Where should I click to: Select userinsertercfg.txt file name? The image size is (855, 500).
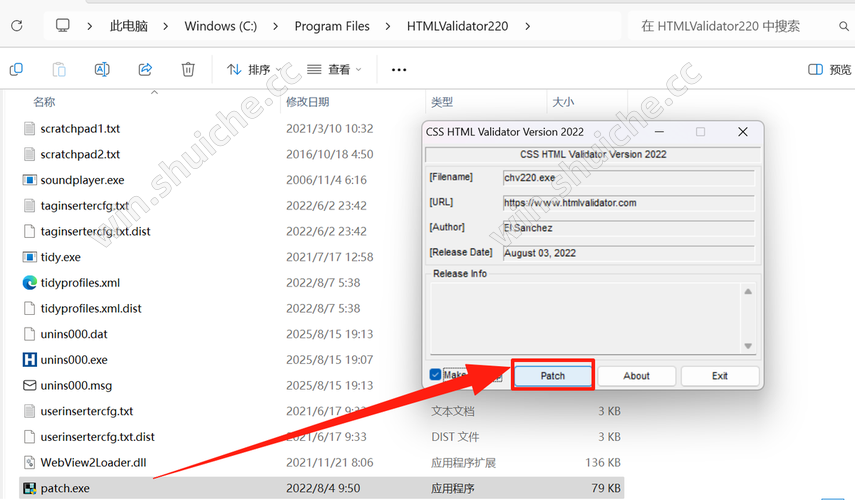click(87, 411)
